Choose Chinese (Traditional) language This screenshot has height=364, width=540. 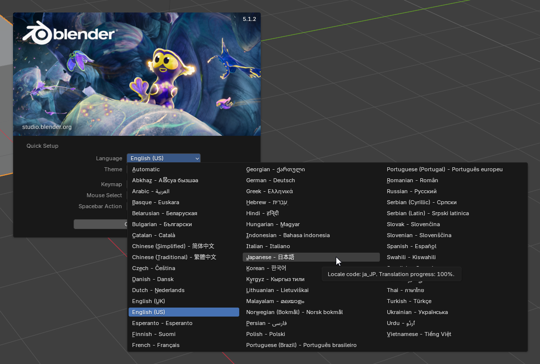184,257
